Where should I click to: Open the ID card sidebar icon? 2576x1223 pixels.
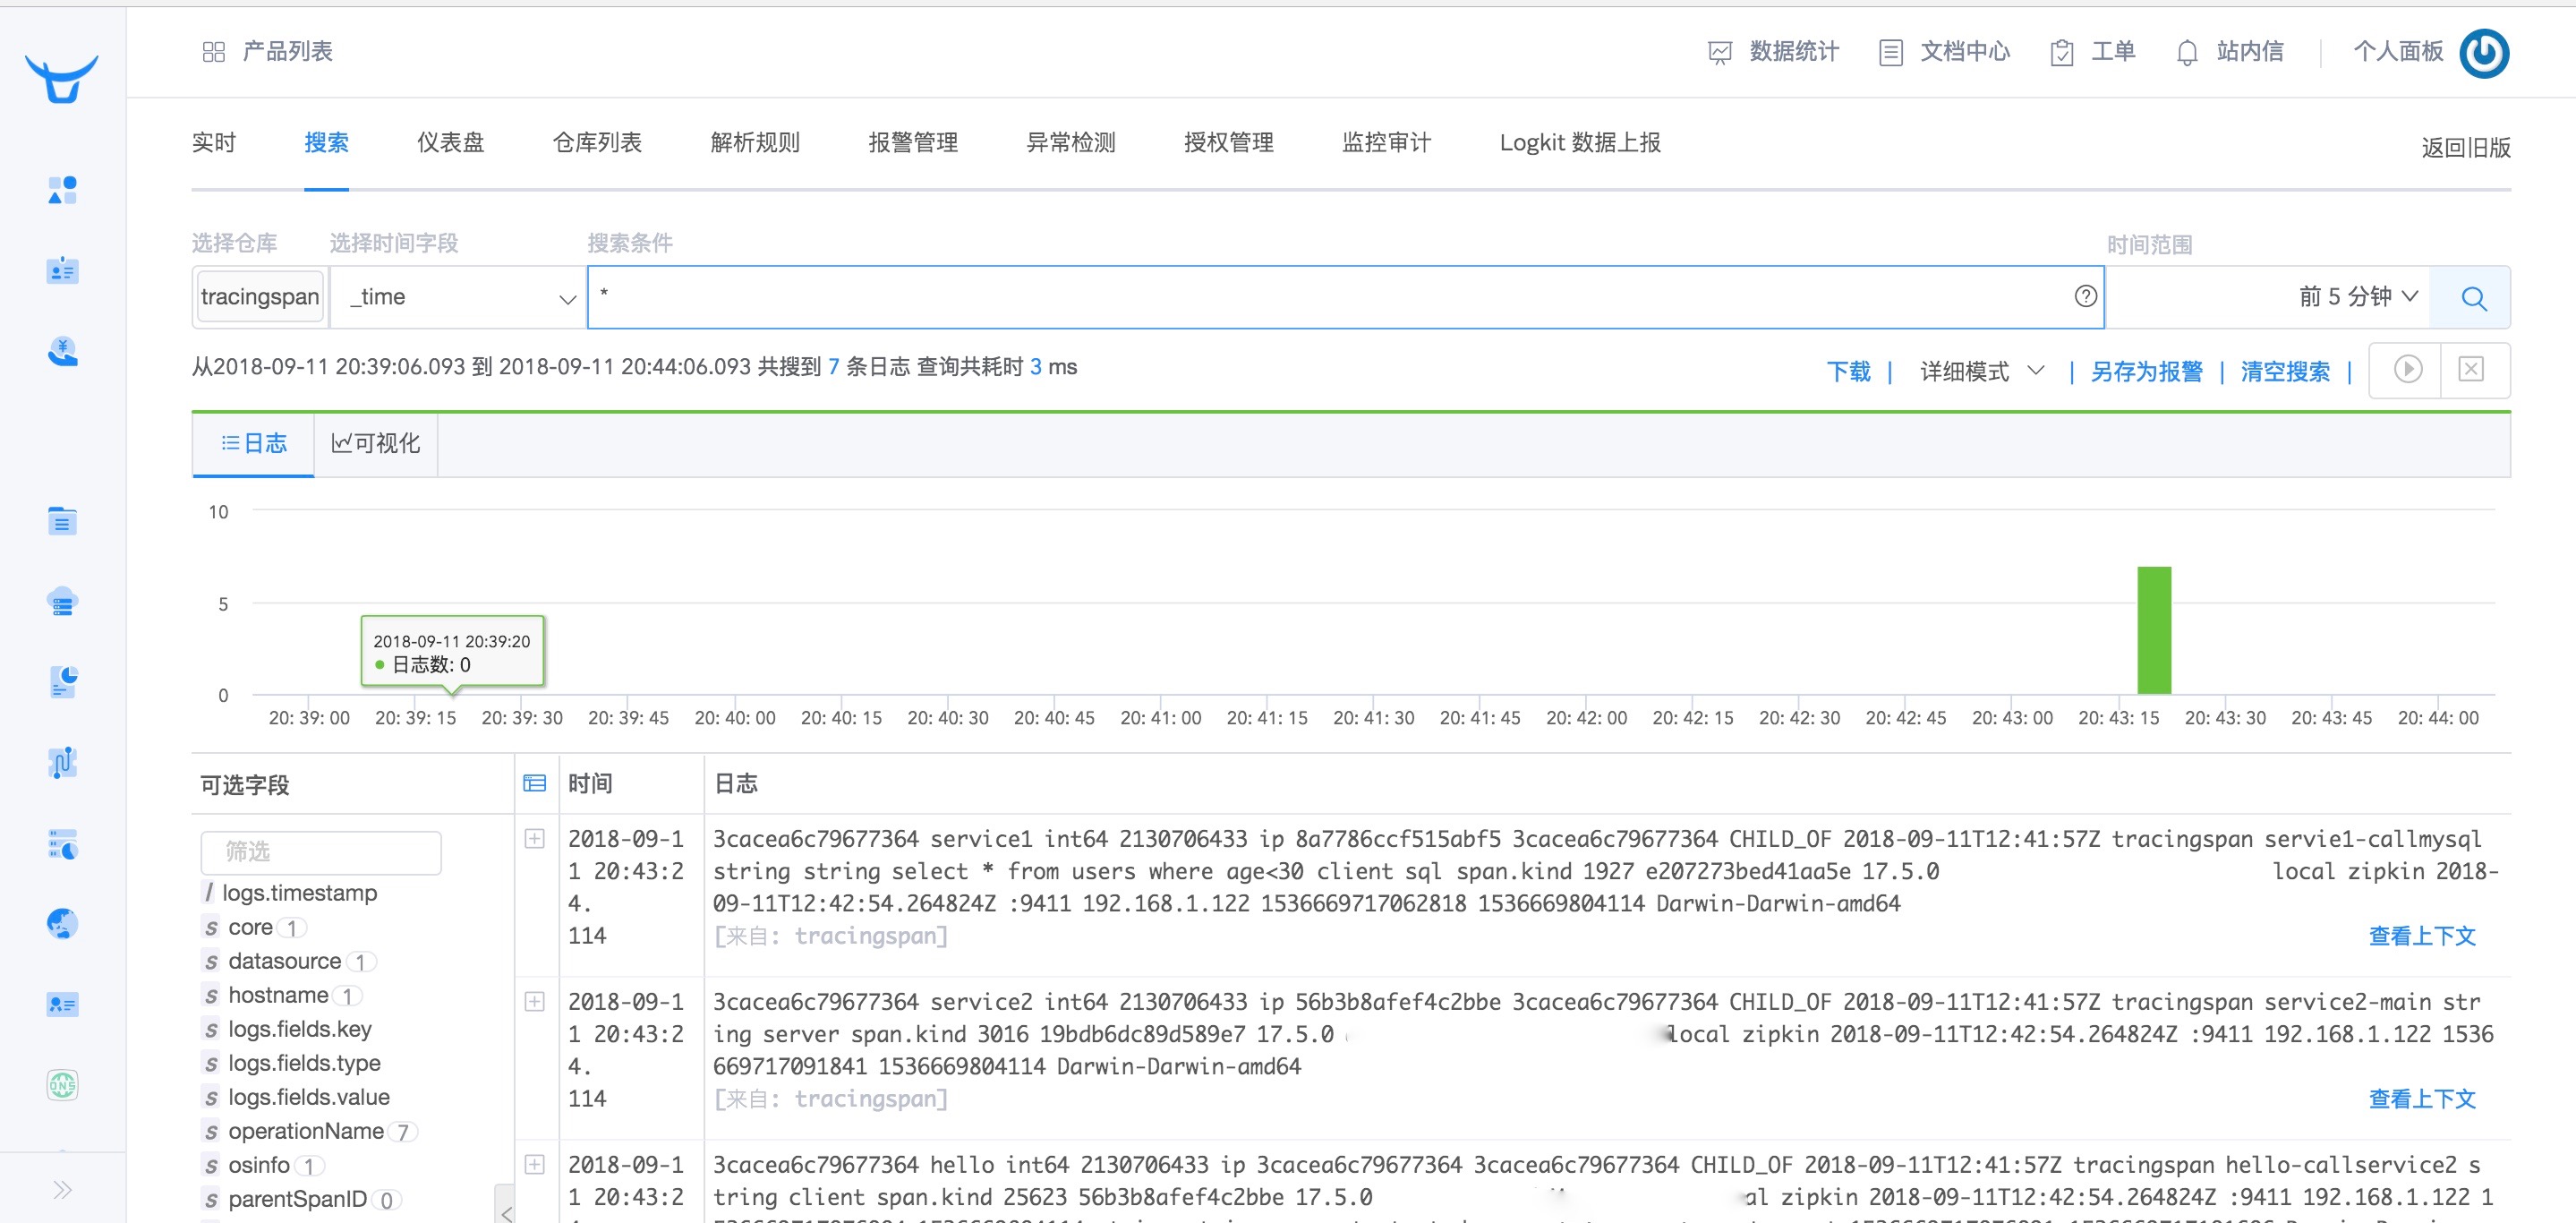tap(62, 270)
